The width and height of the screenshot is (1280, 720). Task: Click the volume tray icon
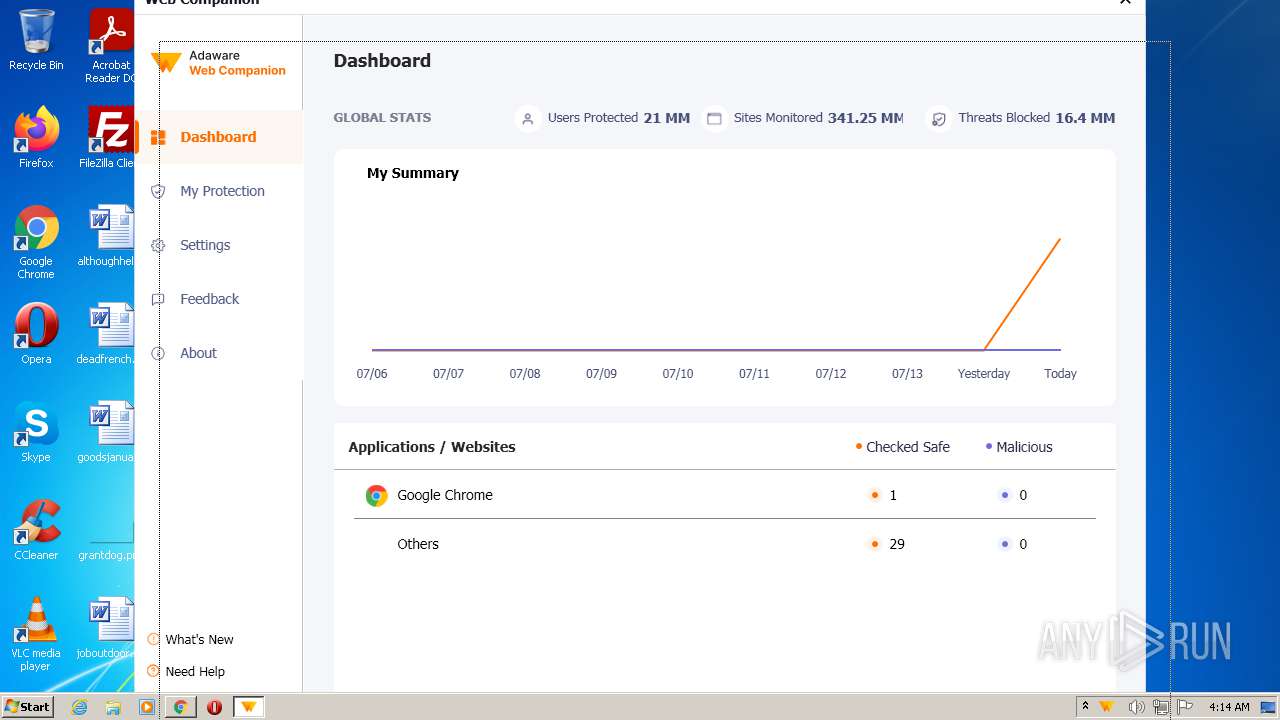pos(1136,707)
